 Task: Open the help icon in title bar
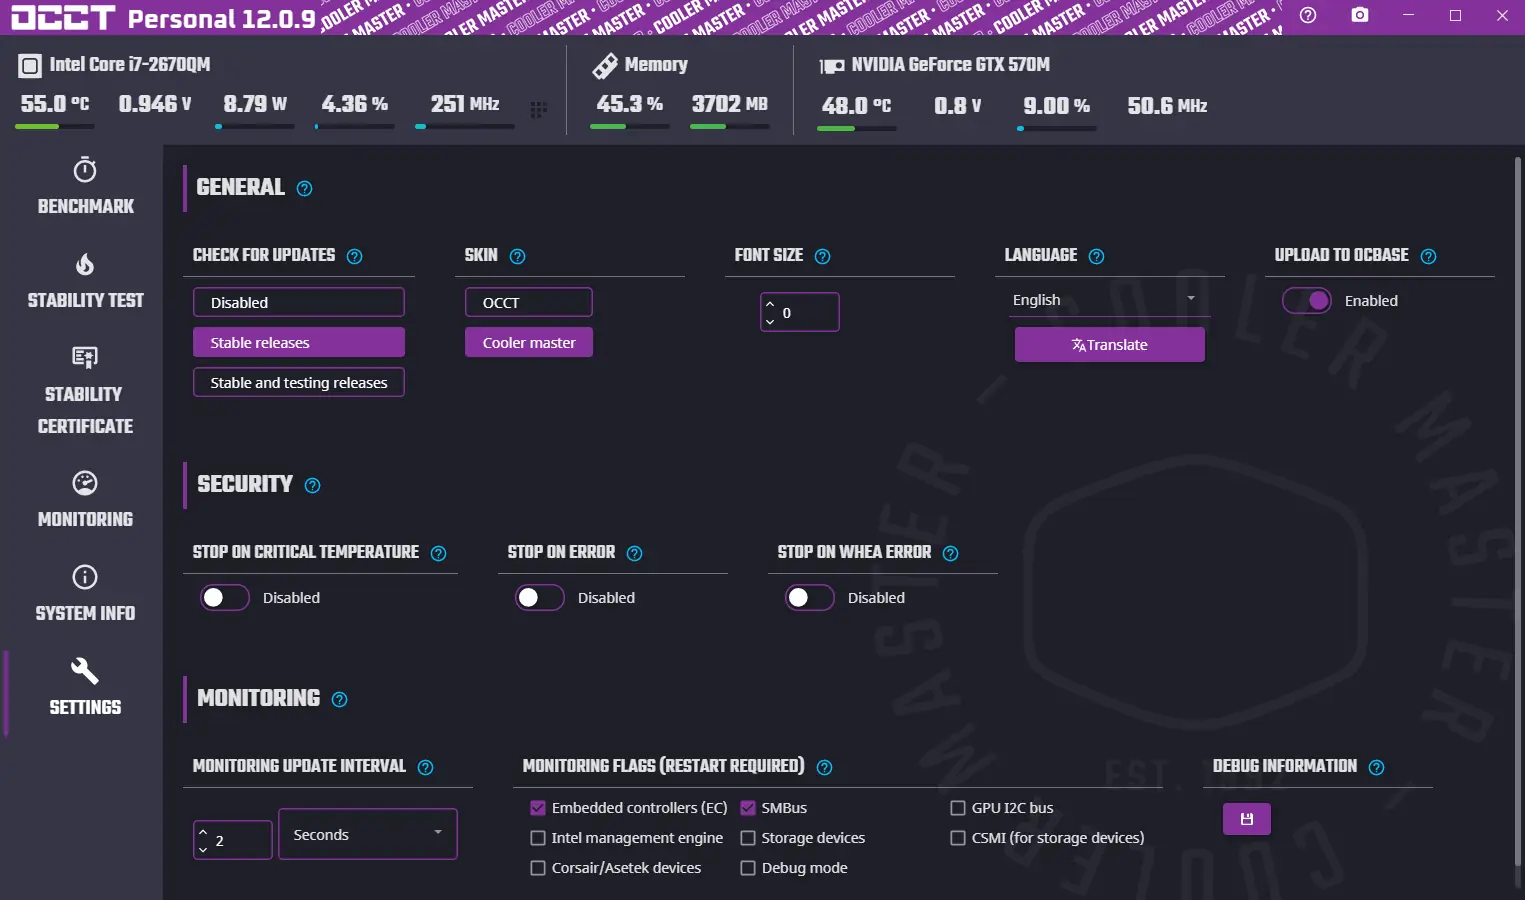1308,16
